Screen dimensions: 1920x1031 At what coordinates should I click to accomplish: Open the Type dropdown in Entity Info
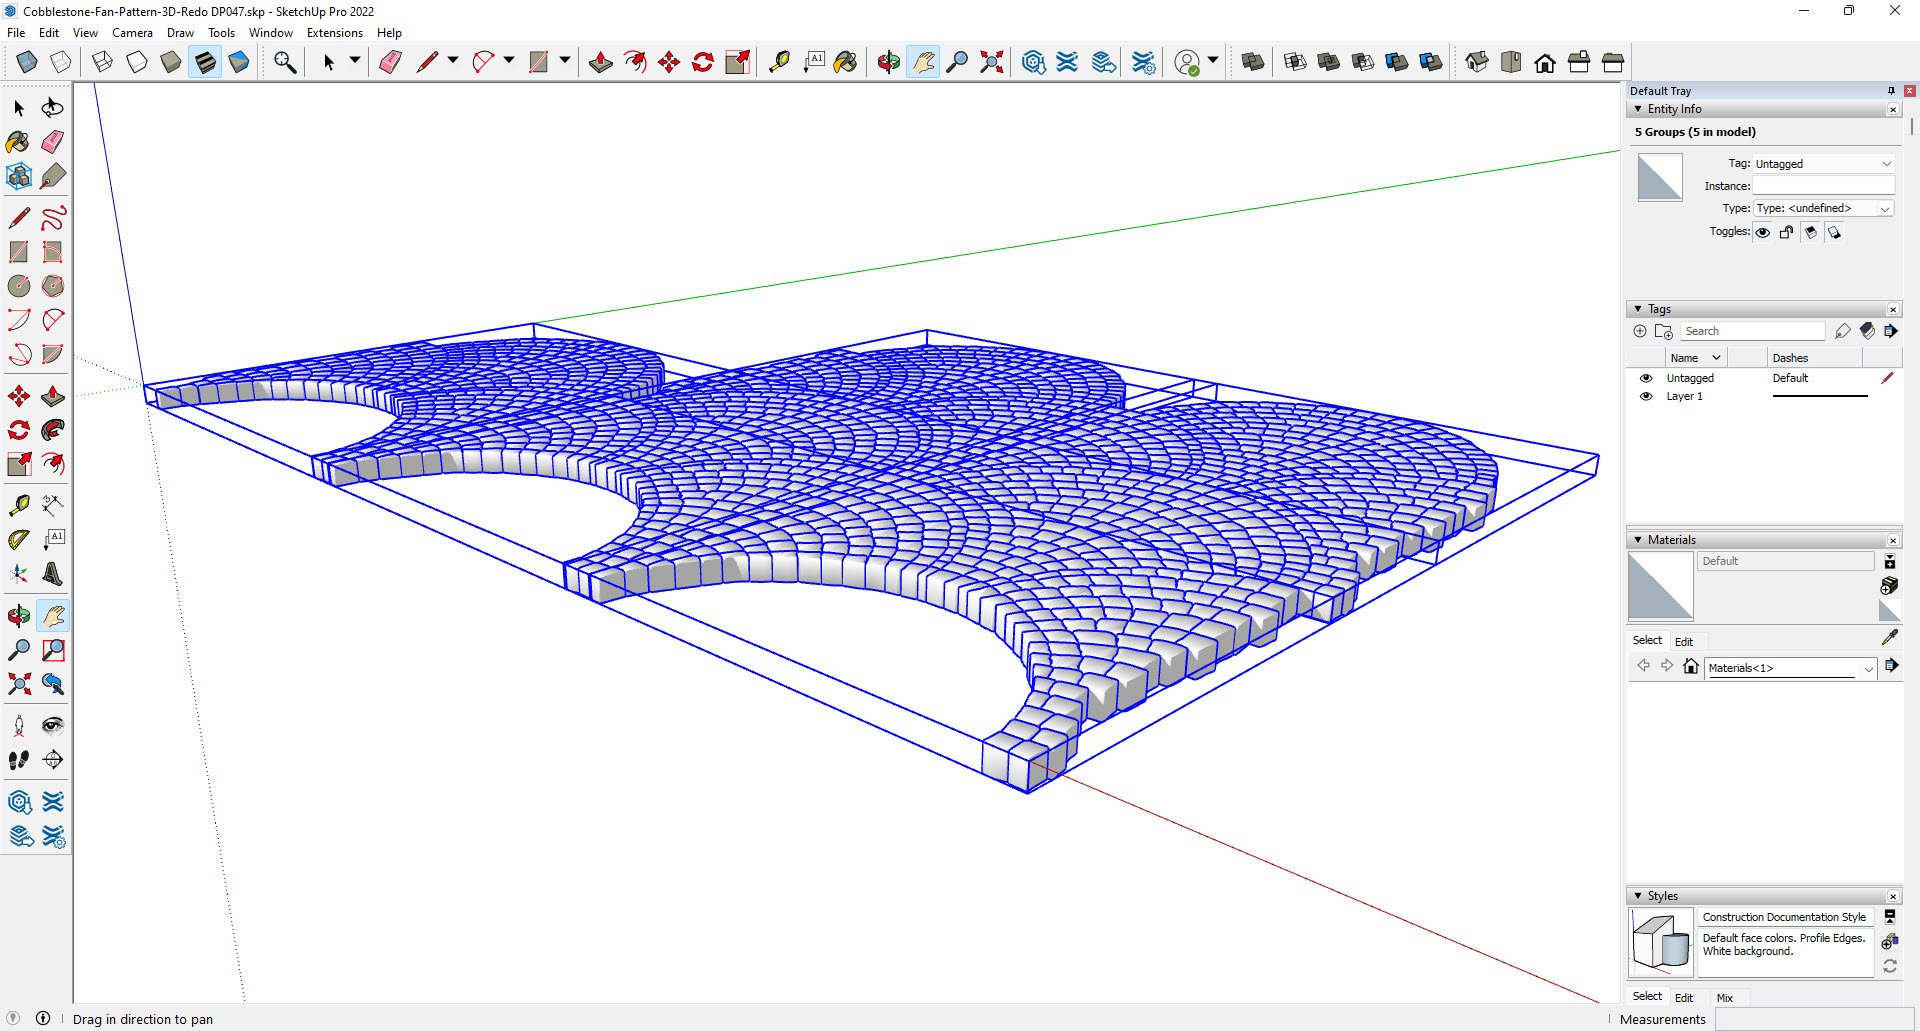point(1884,208)
